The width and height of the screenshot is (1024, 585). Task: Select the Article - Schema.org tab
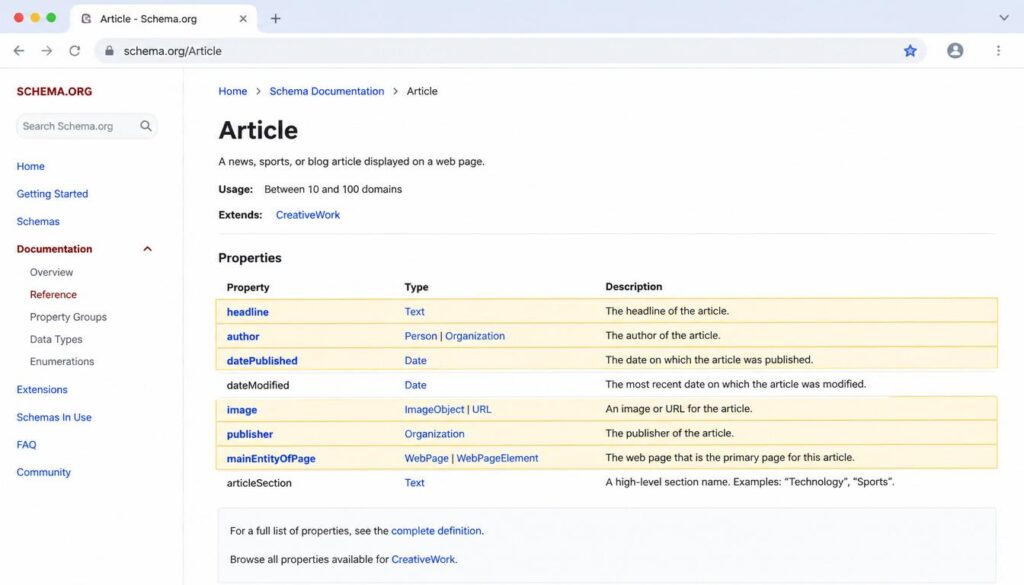coord(163,19)
